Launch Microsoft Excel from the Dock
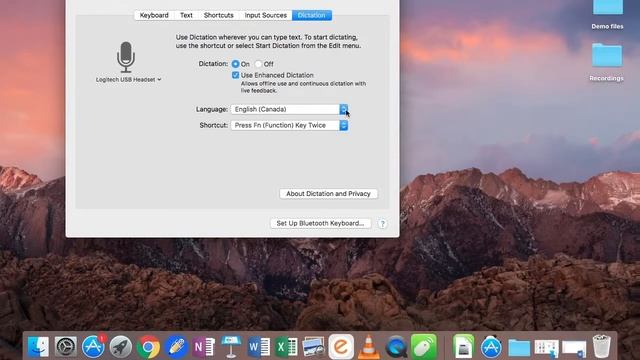The height and width of the screenshot is (360, 640). [x=286, y=347]
